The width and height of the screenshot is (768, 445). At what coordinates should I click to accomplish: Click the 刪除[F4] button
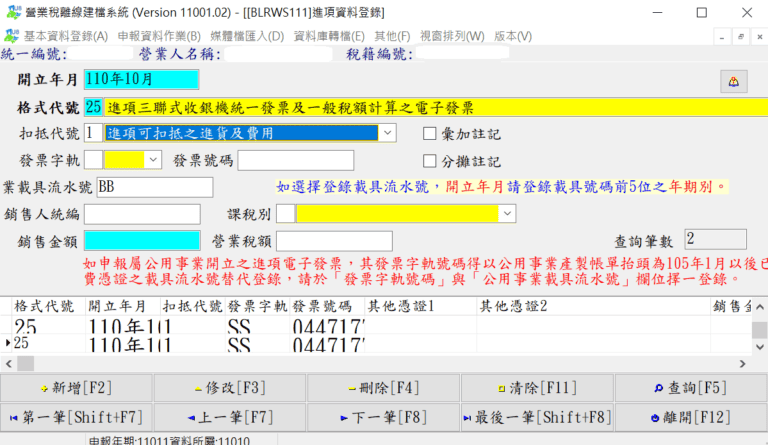pyautogui.click(x=384, y=388)
